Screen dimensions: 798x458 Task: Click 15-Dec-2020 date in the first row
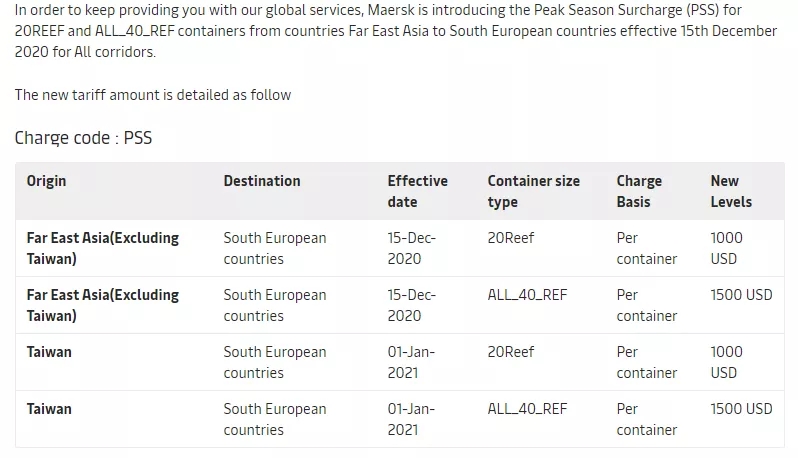411,248
